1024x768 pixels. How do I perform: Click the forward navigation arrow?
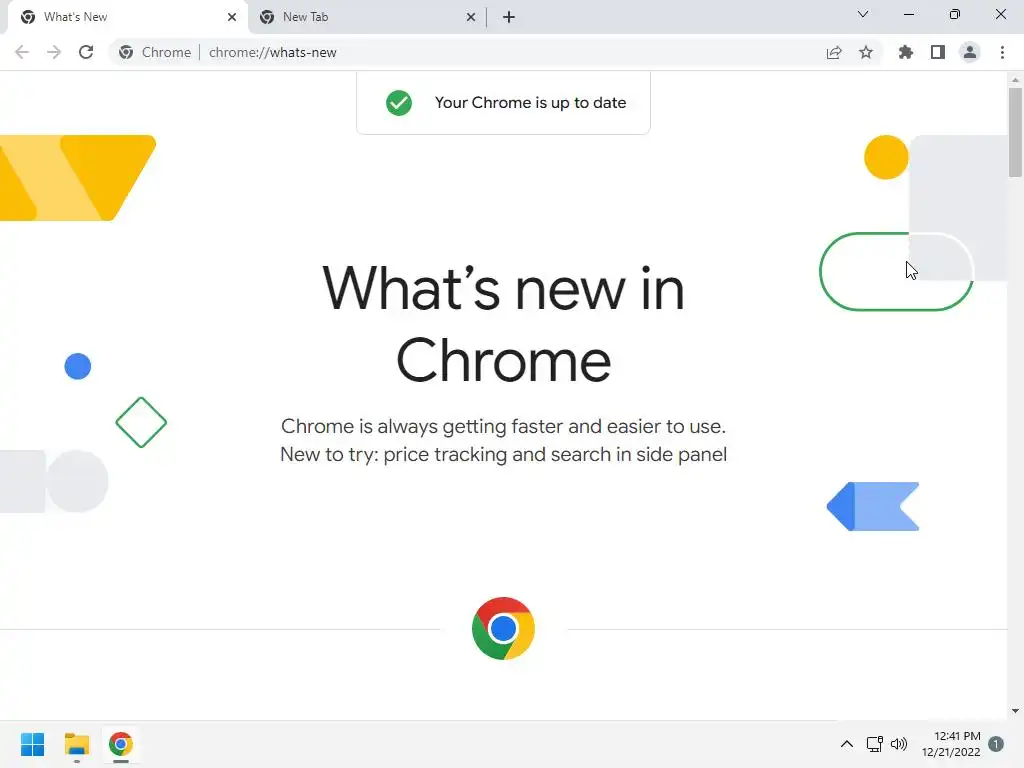tap(54, 52)
